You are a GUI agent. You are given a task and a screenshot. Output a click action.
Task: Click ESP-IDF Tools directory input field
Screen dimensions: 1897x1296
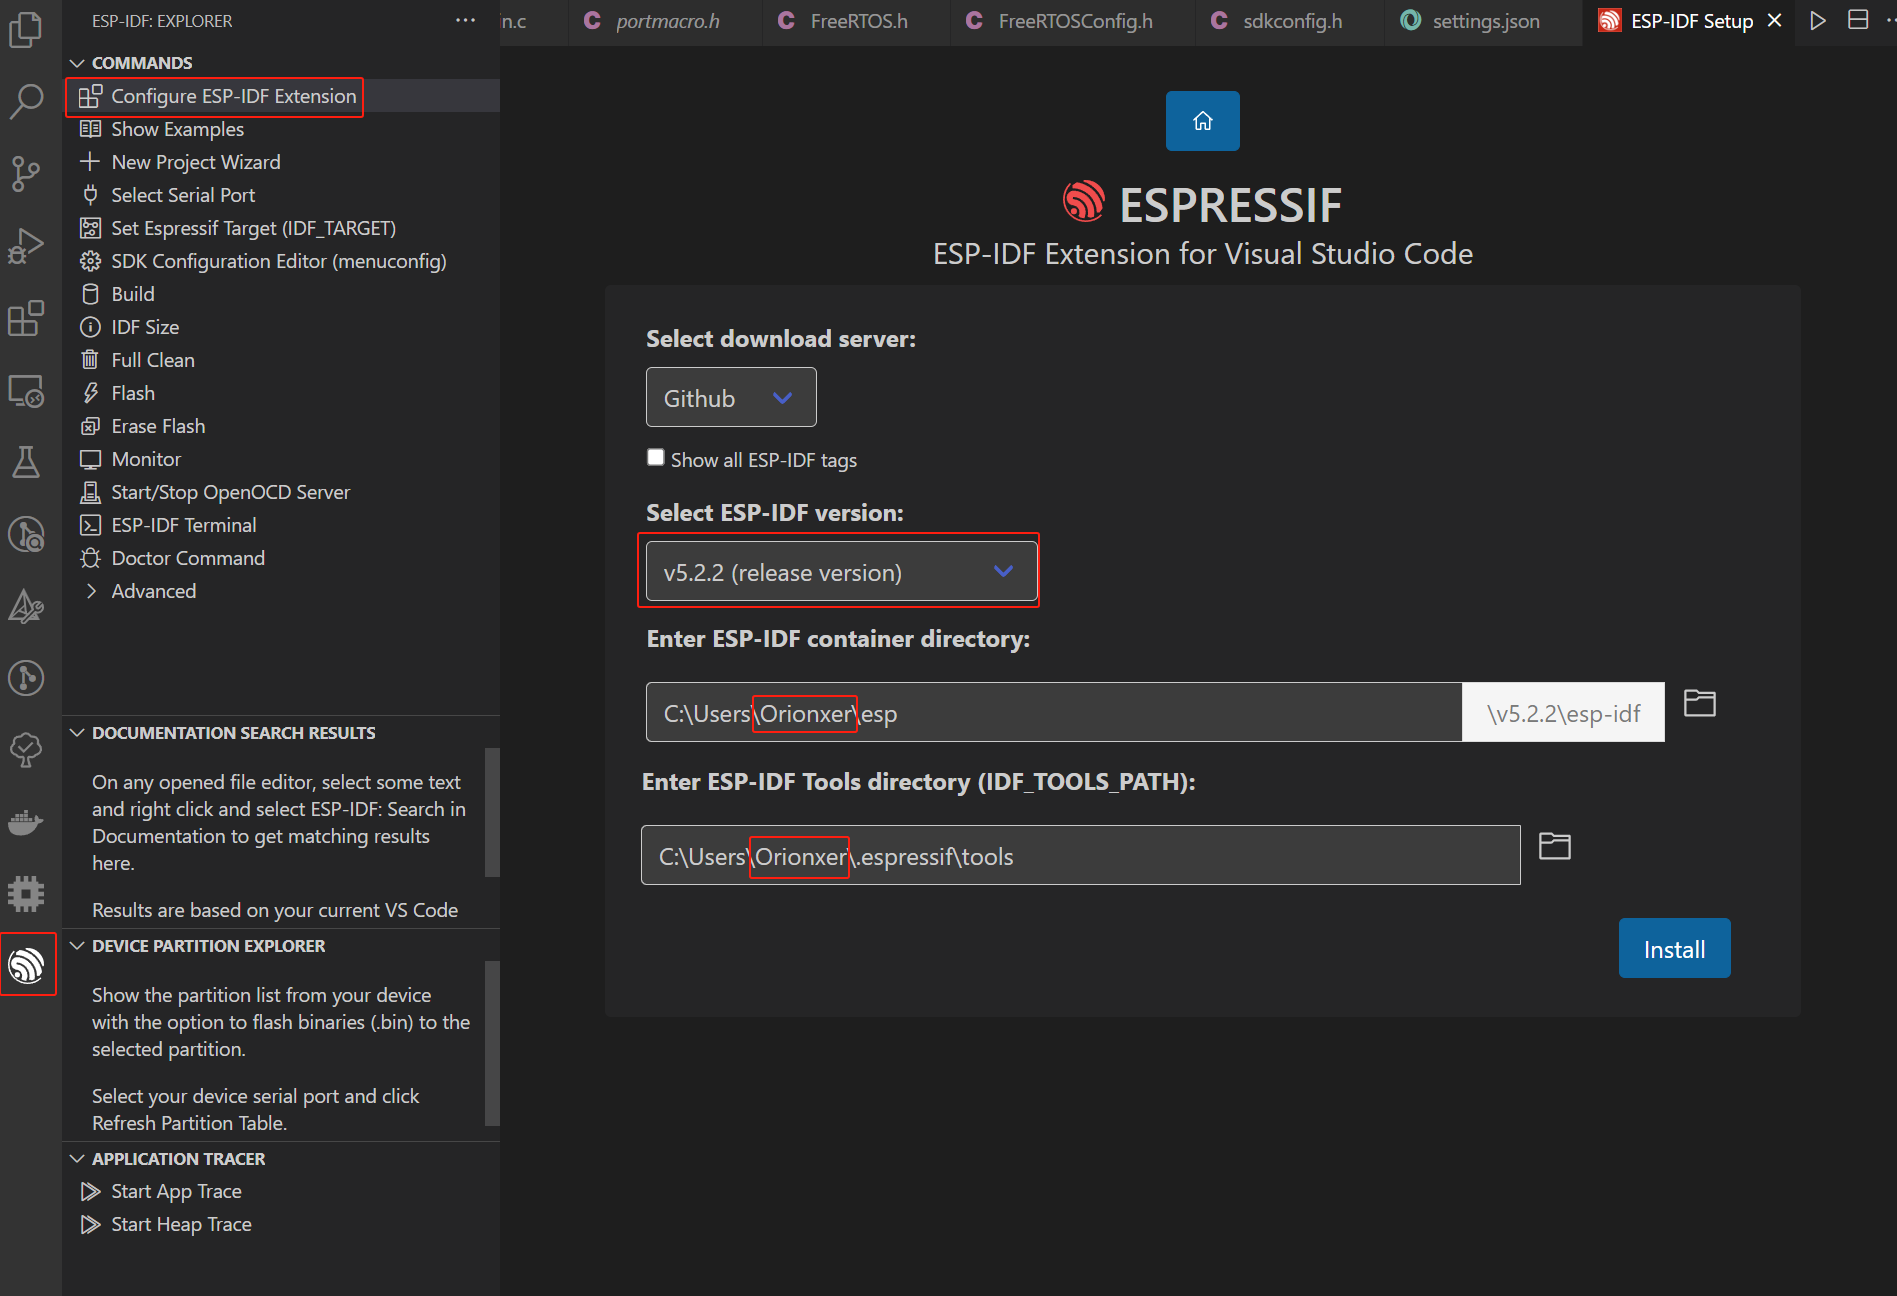[x=1080, y=856]
